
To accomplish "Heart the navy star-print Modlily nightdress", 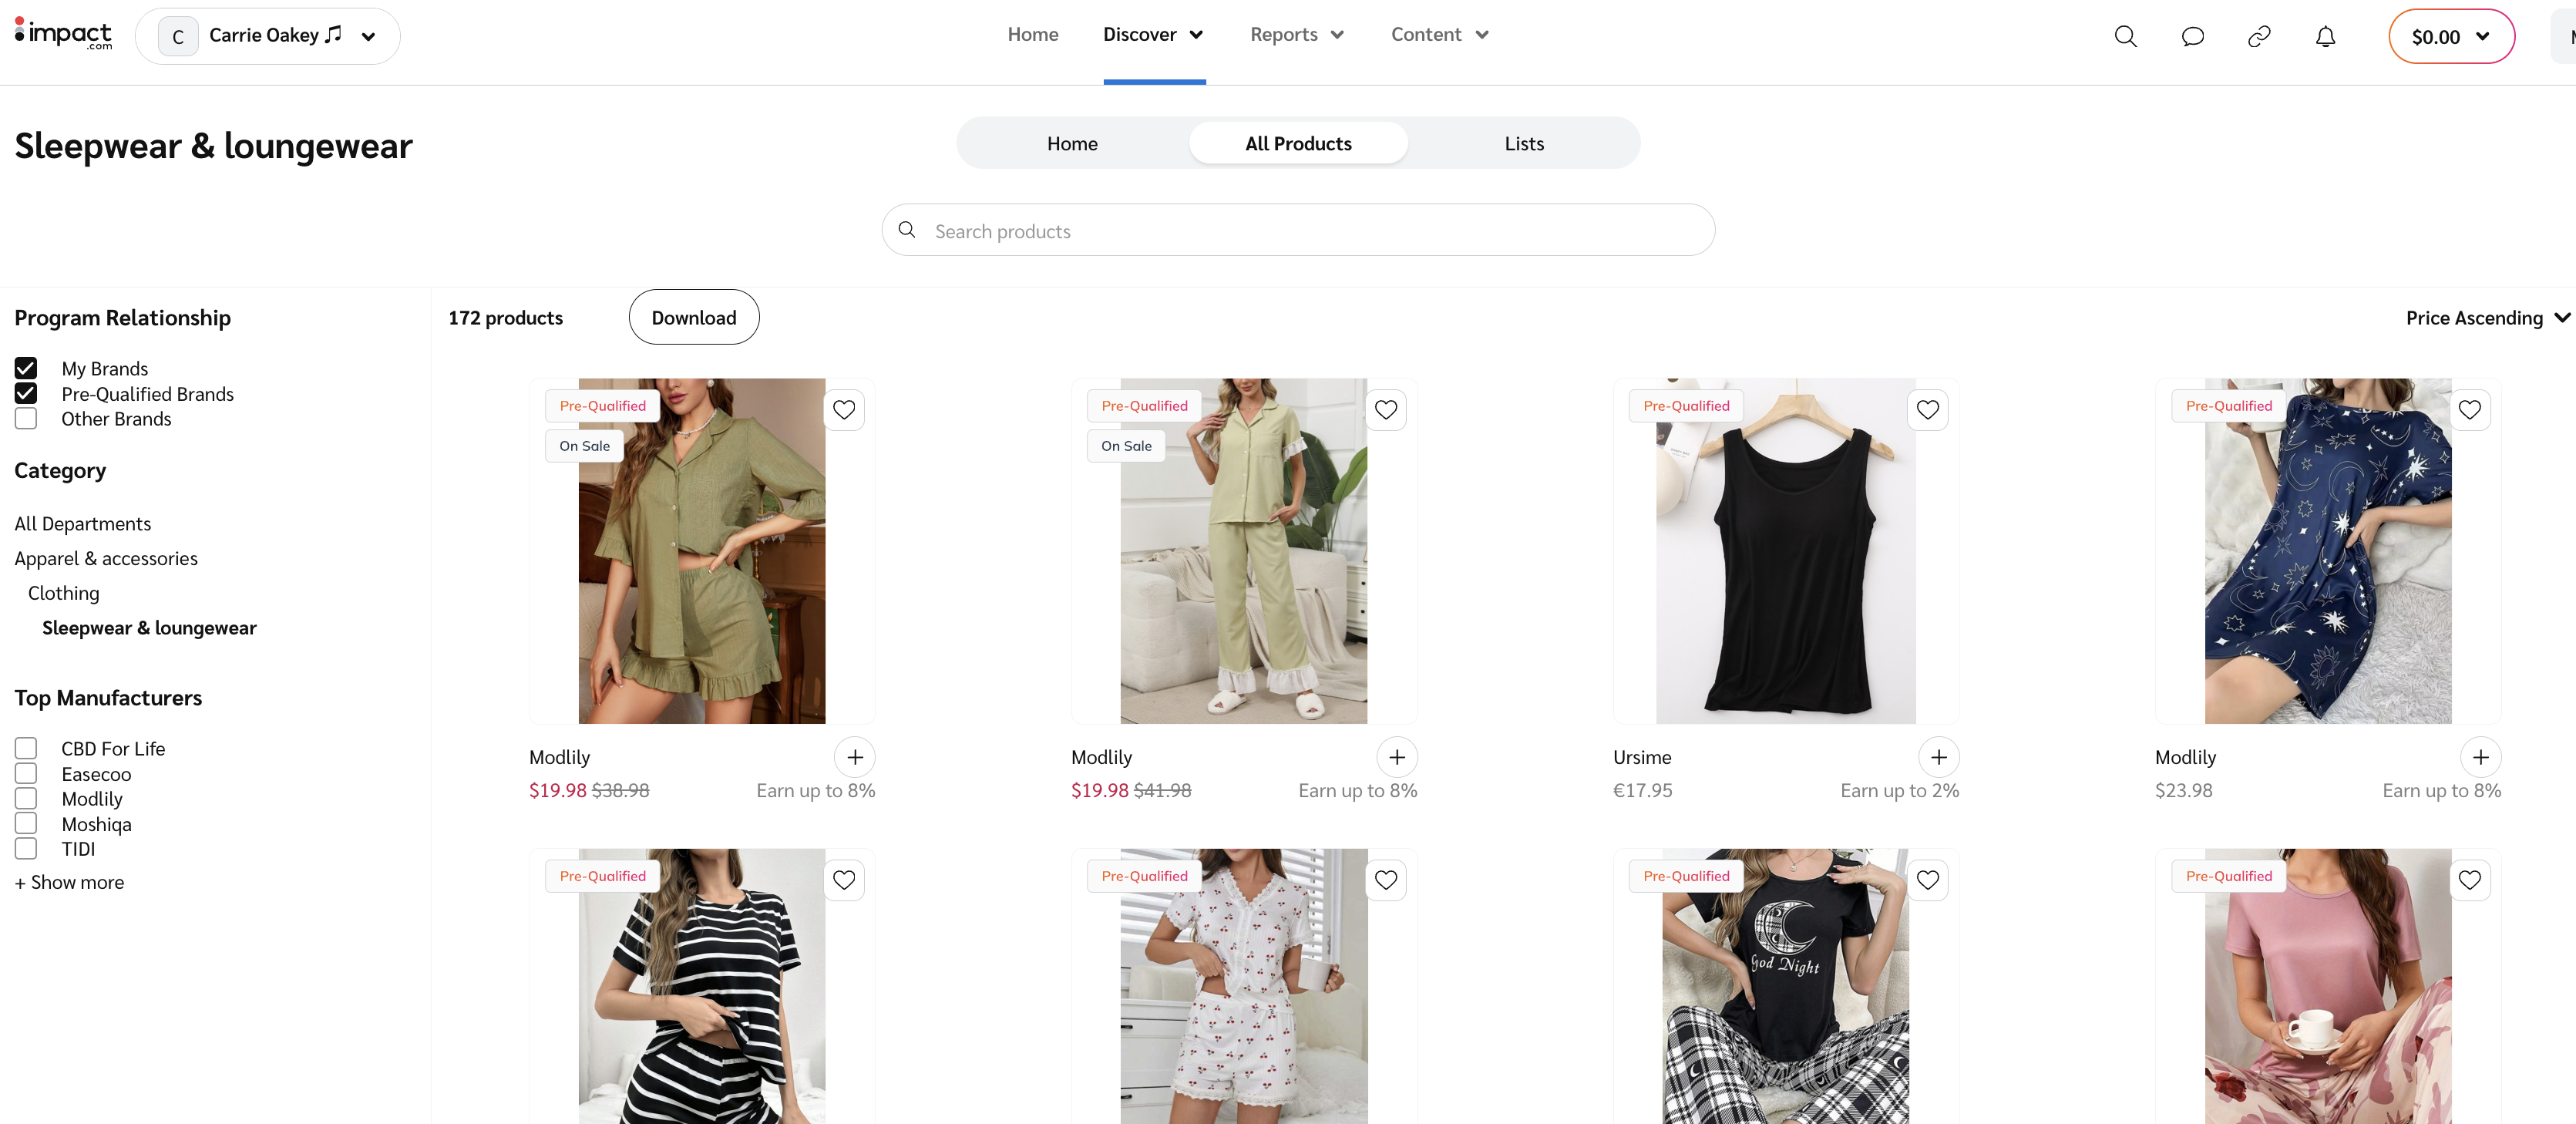I will pyautogui.click(x=2469, y=409).
